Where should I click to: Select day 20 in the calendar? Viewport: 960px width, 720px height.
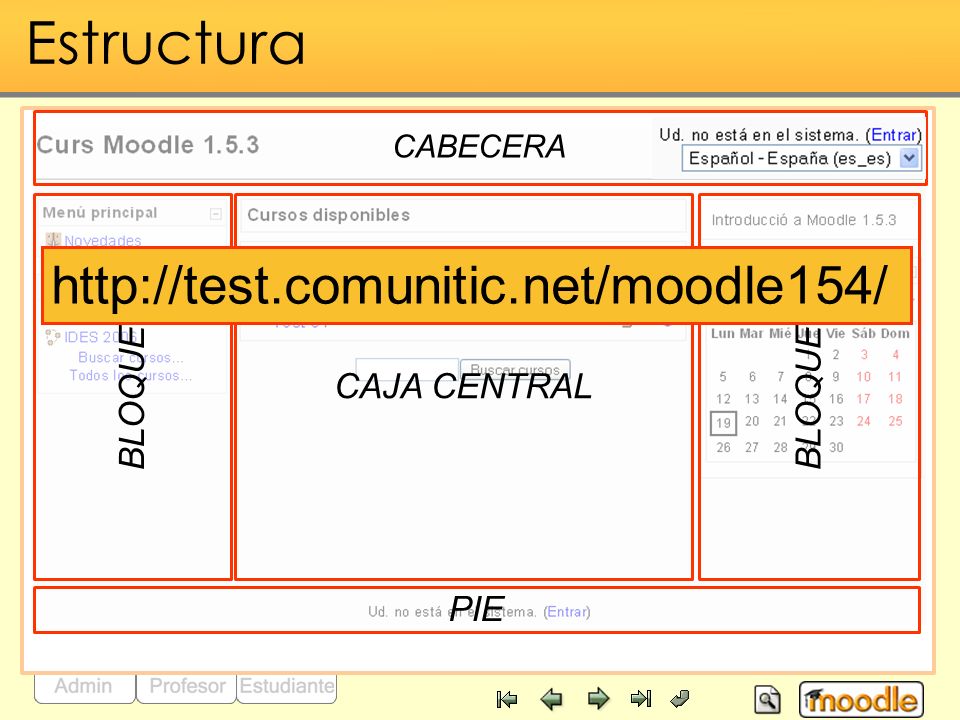coord(752,421)
